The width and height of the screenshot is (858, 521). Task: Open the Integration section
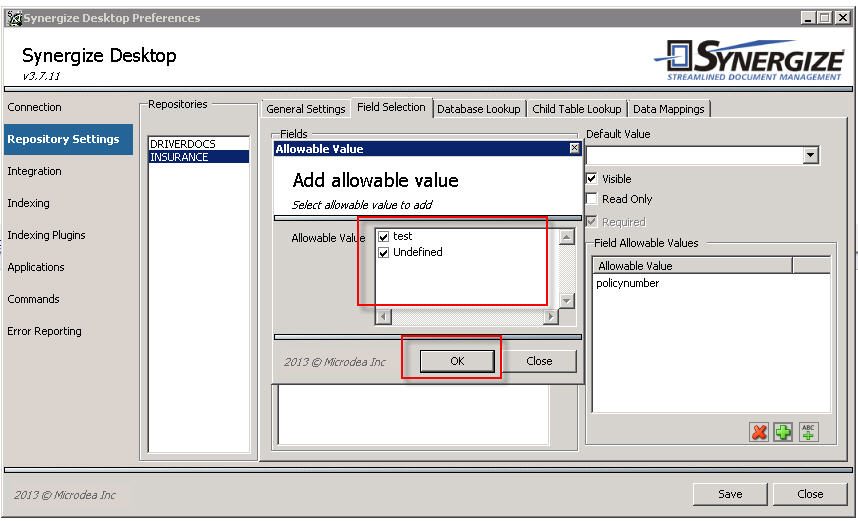click(34, 171)
